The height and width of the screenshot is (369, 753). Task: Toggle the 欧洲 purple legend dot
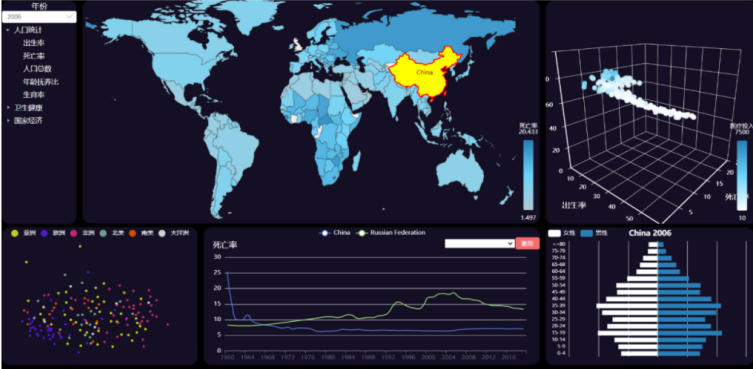(45, 233)
